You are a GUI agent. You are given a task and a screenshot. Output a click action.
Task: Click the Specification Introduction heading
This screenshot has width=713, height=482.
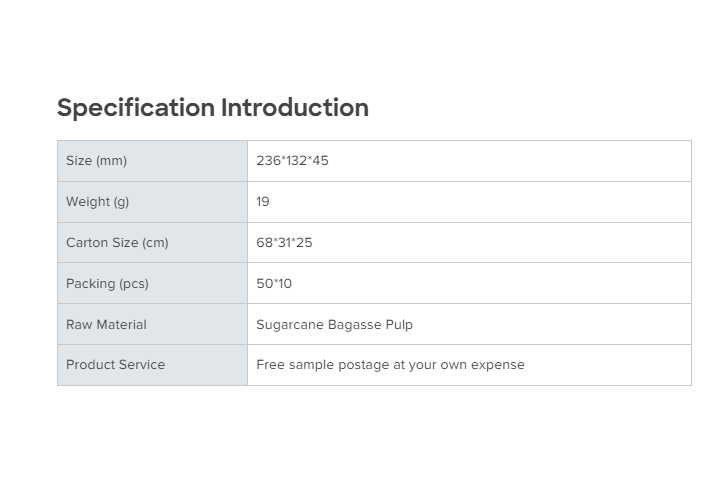coord(212,108)
